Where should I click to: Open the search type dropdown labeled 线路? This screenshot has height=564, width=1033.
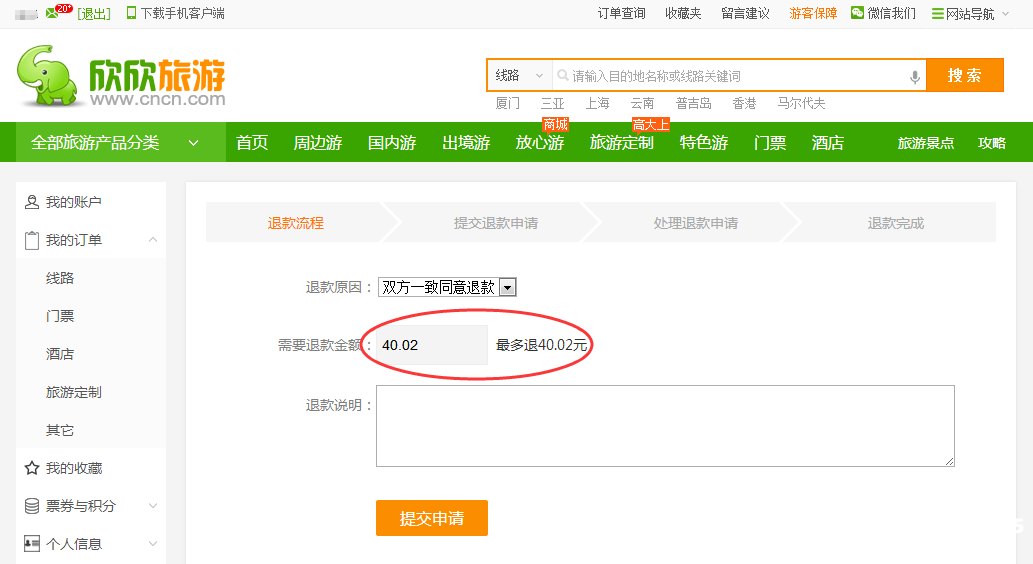(519, 76)
